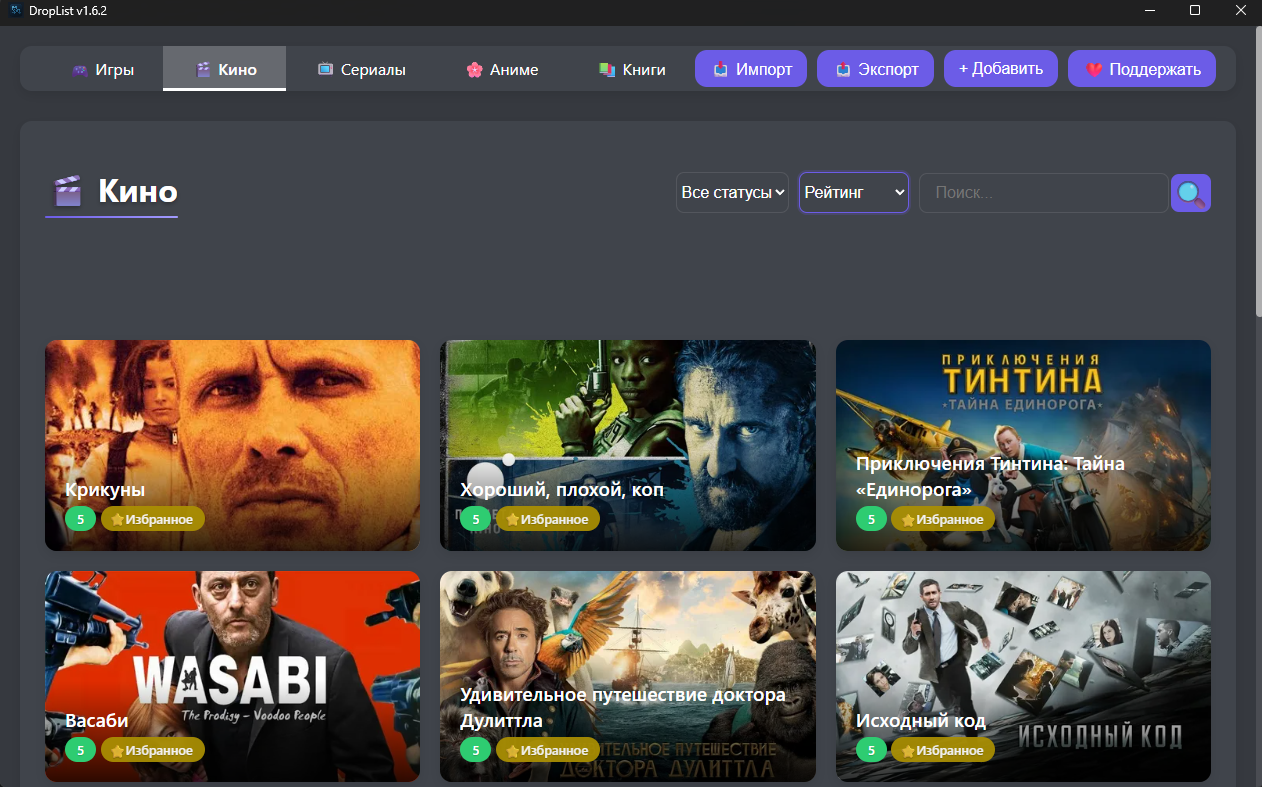The height and width of the screenshot is (787, 1262).
Task: Click the TV icon on Сериалы tab
Action: [x=325, y=70]
